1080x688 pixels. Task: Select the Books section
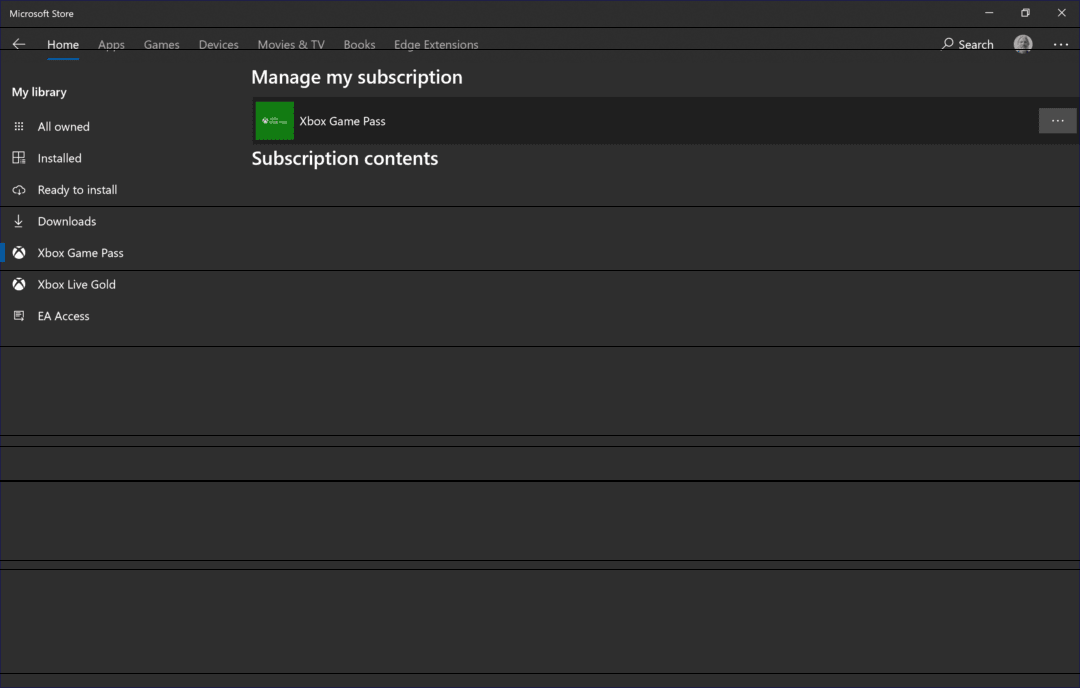(359, 44)
